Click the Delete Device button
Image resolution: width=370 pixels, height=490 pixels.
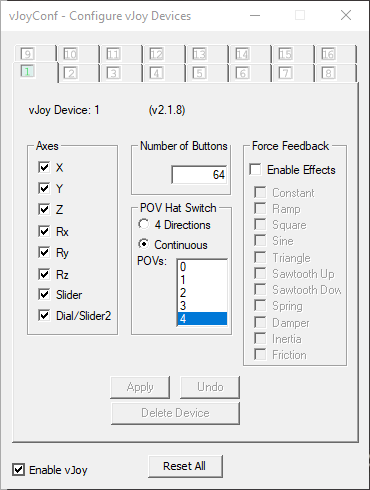pyautogui.click(x=175, y=413)
